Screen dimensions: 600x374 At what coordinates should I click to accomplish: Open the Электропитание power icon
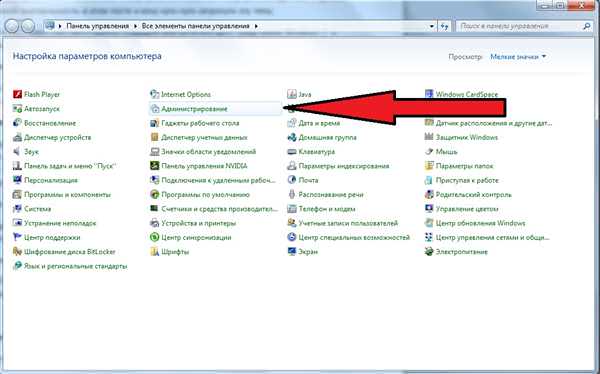click(x=429, y=252)
